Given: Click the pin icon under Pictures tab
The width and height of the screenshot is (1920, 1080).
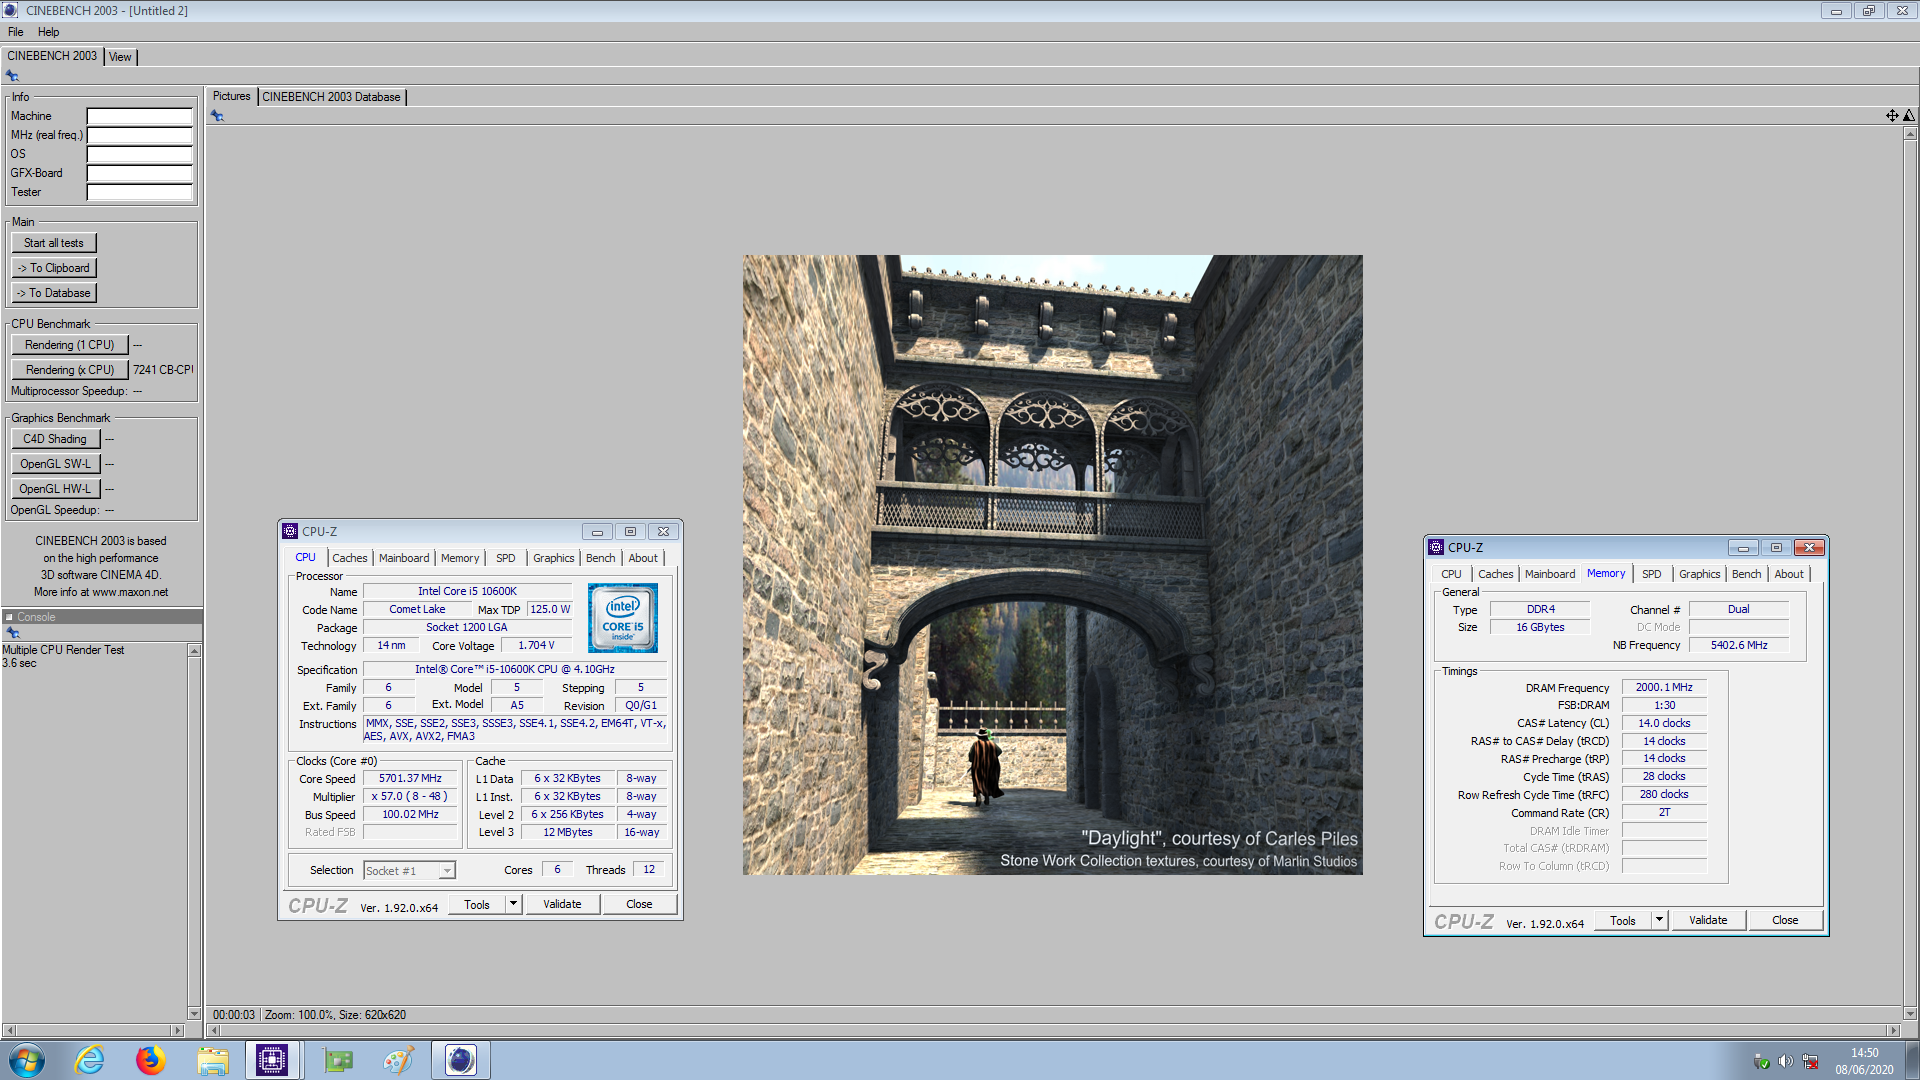Looking at the screenshot, I should (217, 116).
